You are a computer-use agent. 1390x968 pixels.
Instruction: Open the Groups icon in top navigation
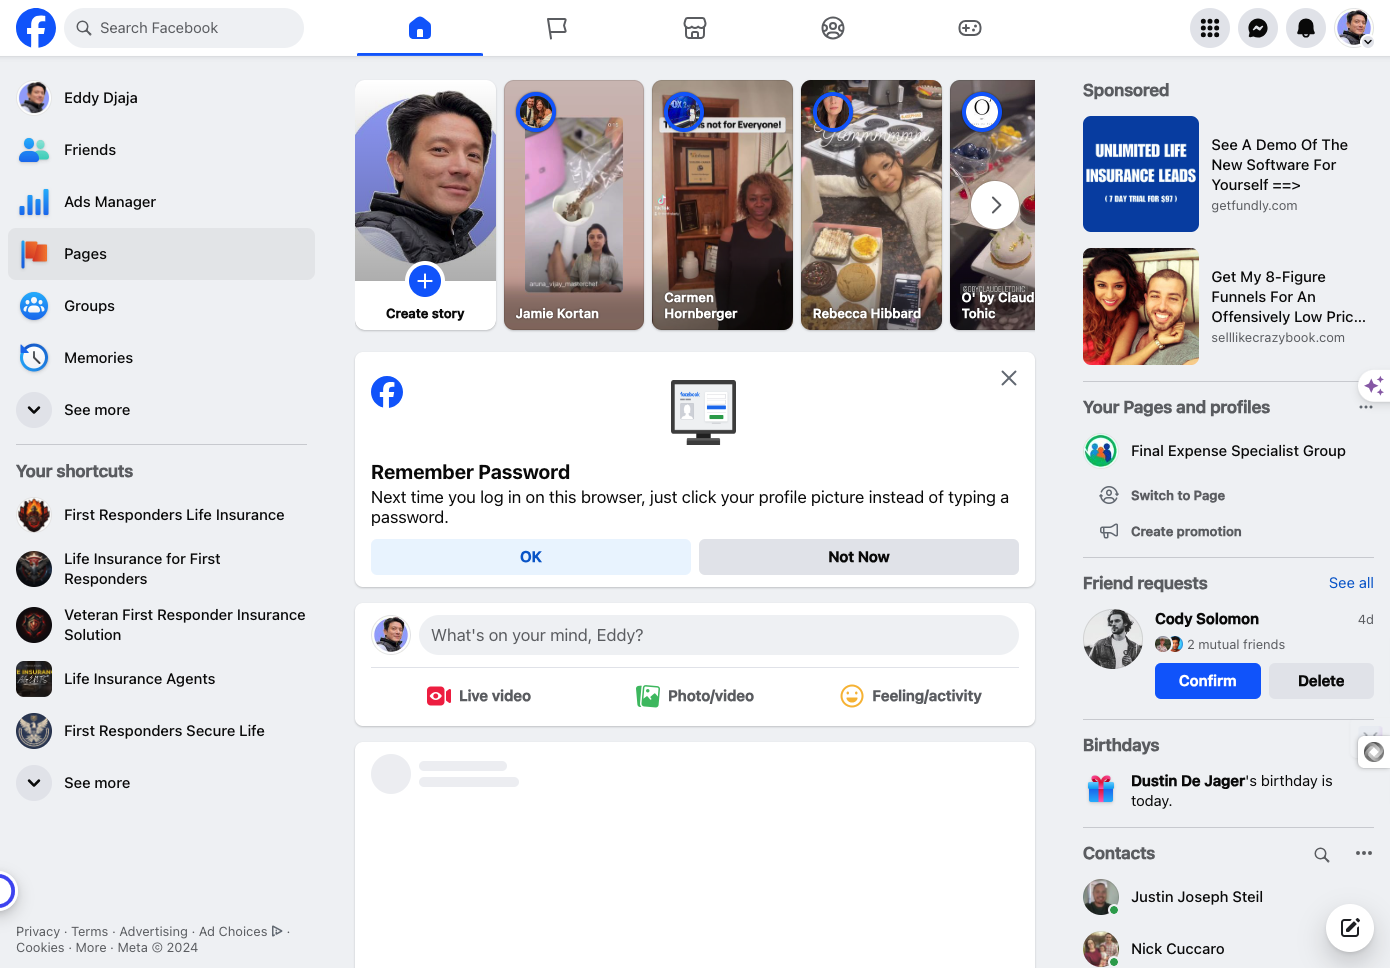pyautogui.click(x=833, y=28)
